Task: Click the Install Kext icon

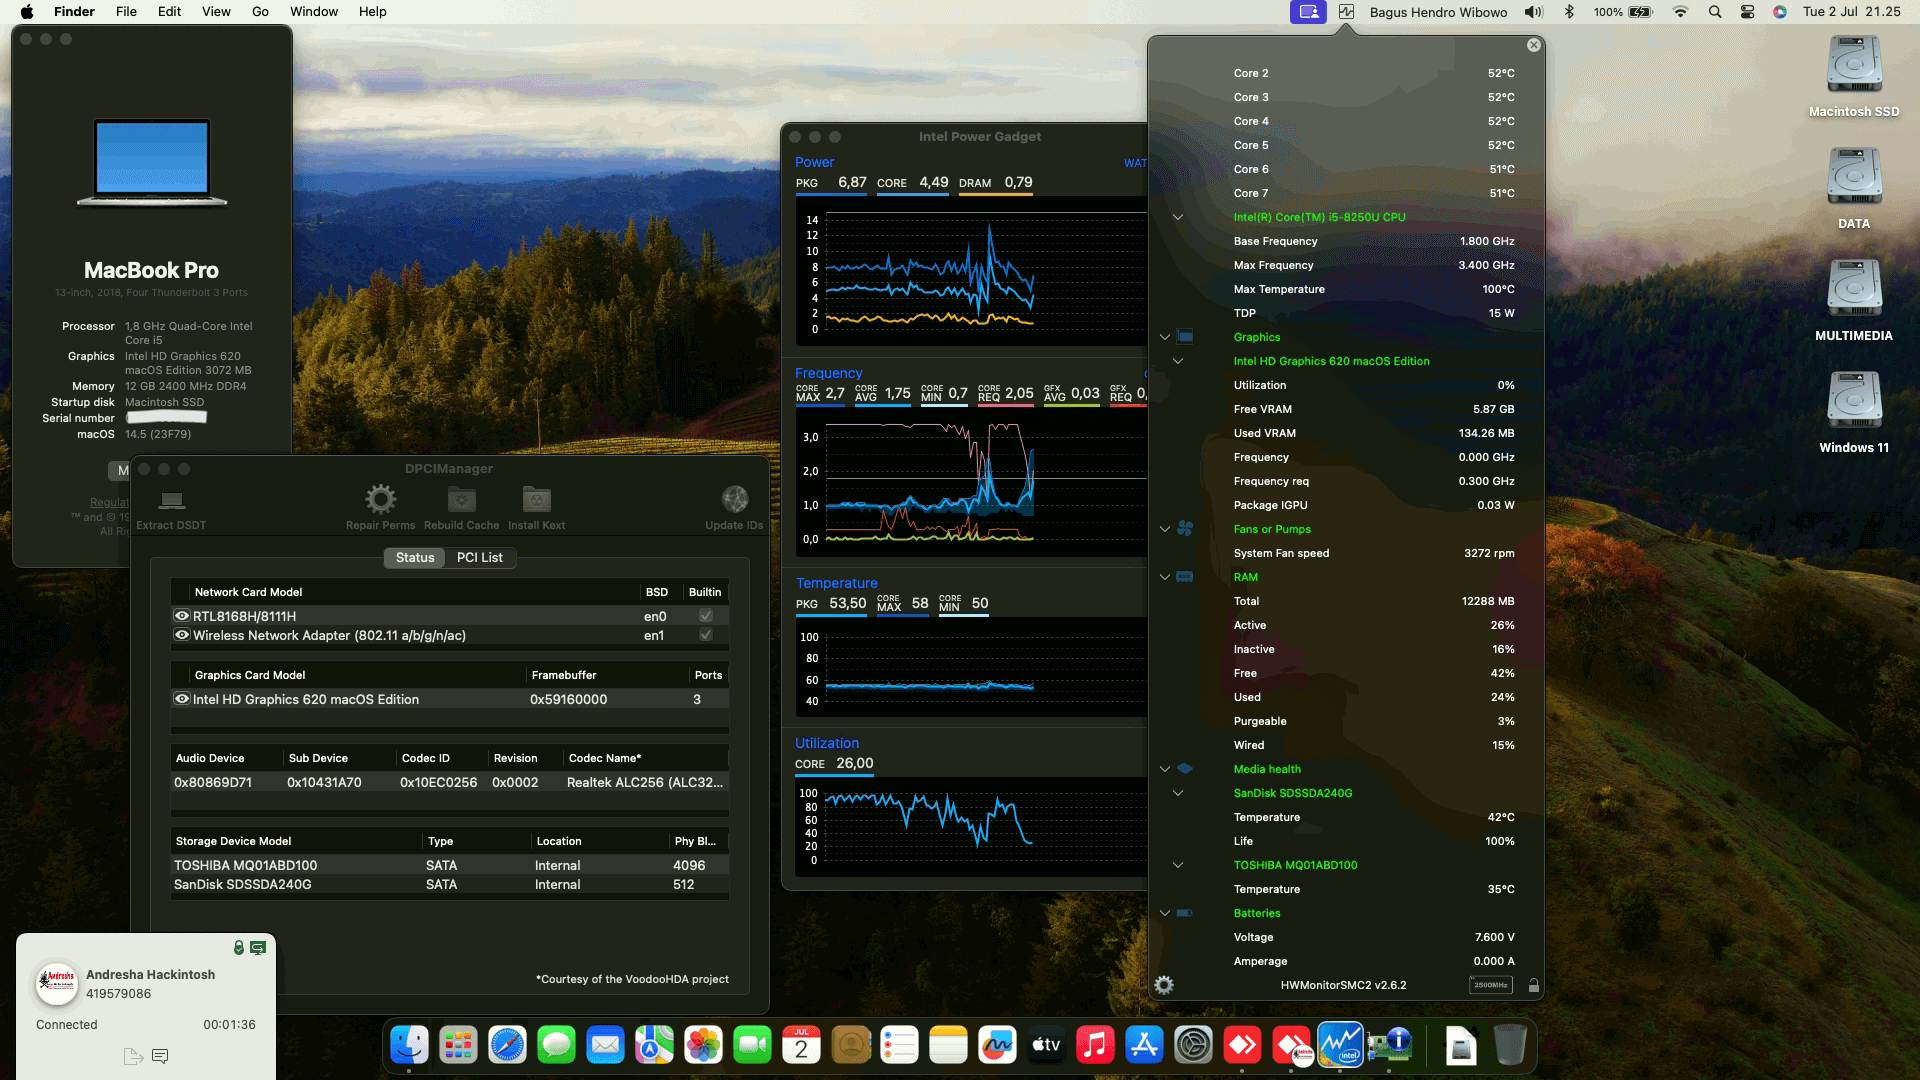Action: pos(536,499)
